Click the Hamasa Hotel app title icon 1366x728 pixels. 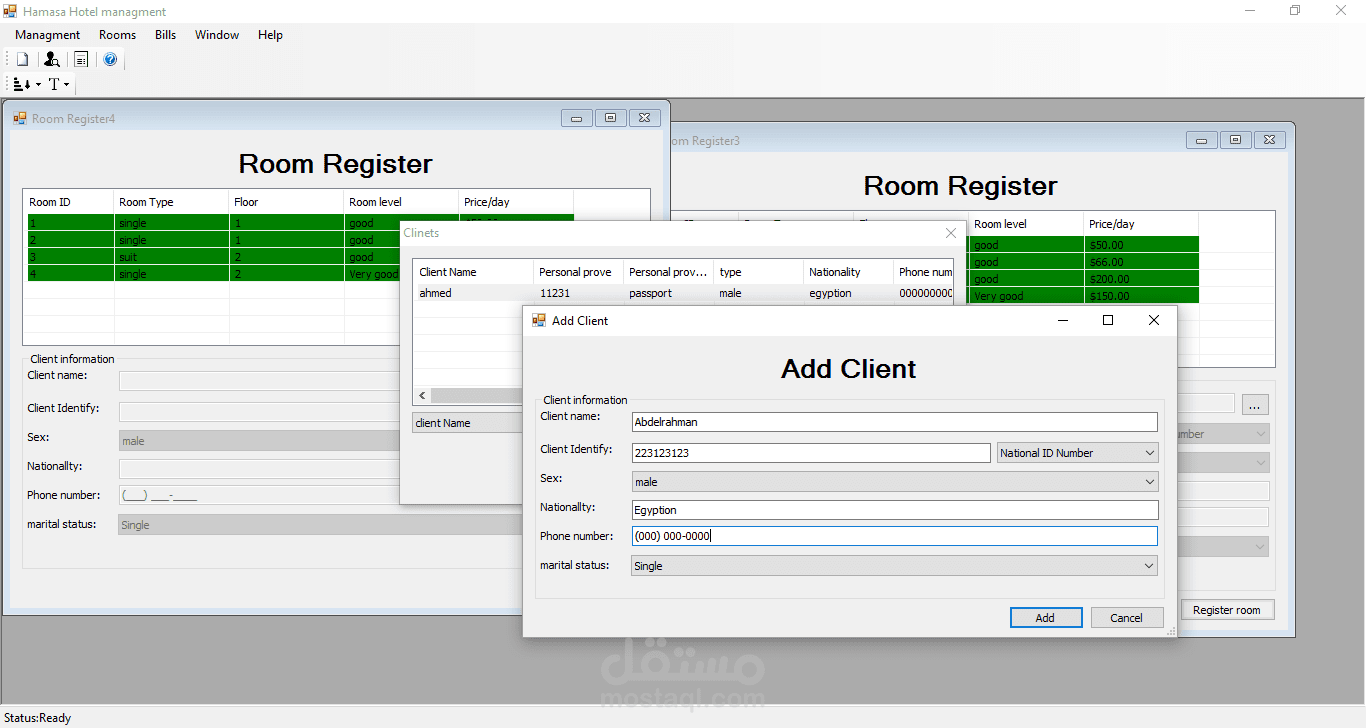[x=10, y=12]
